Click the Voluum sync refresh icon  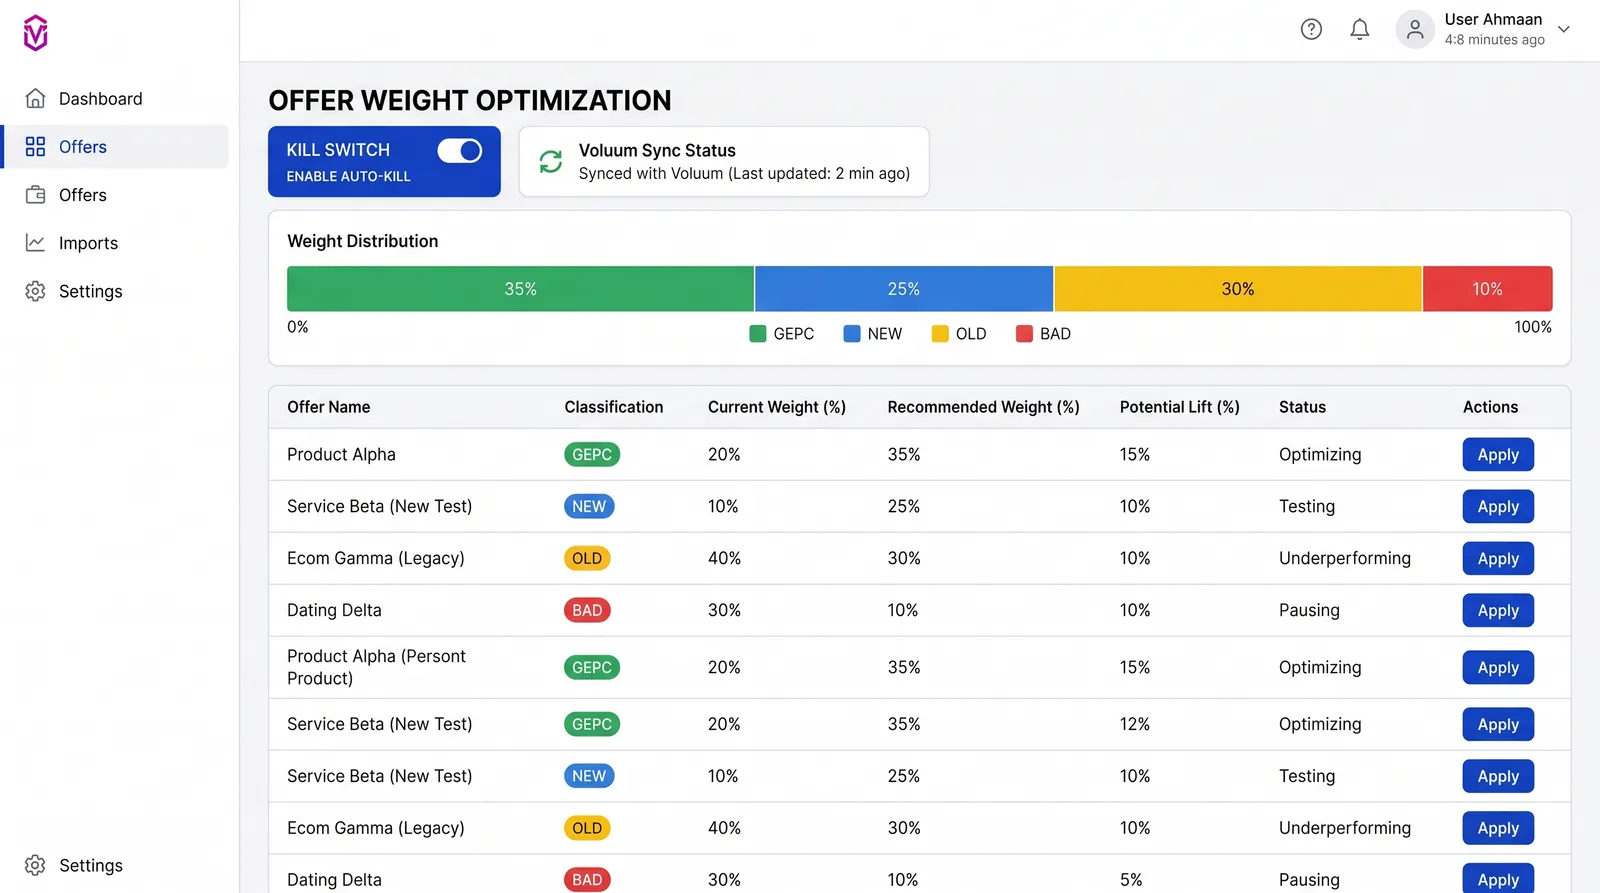551,161
